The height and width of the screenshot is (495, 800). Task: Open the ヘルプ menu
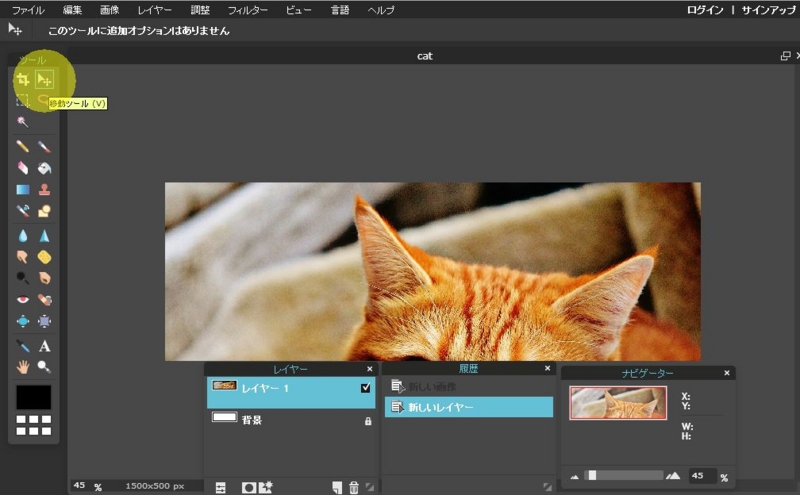381,10
